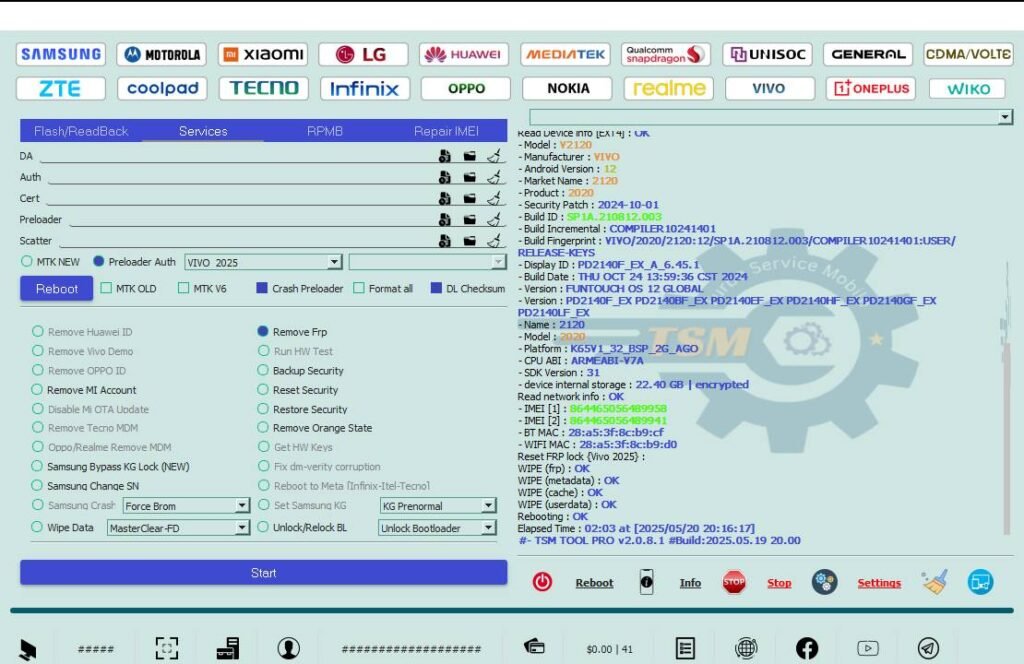The height and width of the screenshot is (664, 1024).
Task: Open Qualcomm Snapdragon chipset section
Action: pyautogui.click(x=665, y=54)
